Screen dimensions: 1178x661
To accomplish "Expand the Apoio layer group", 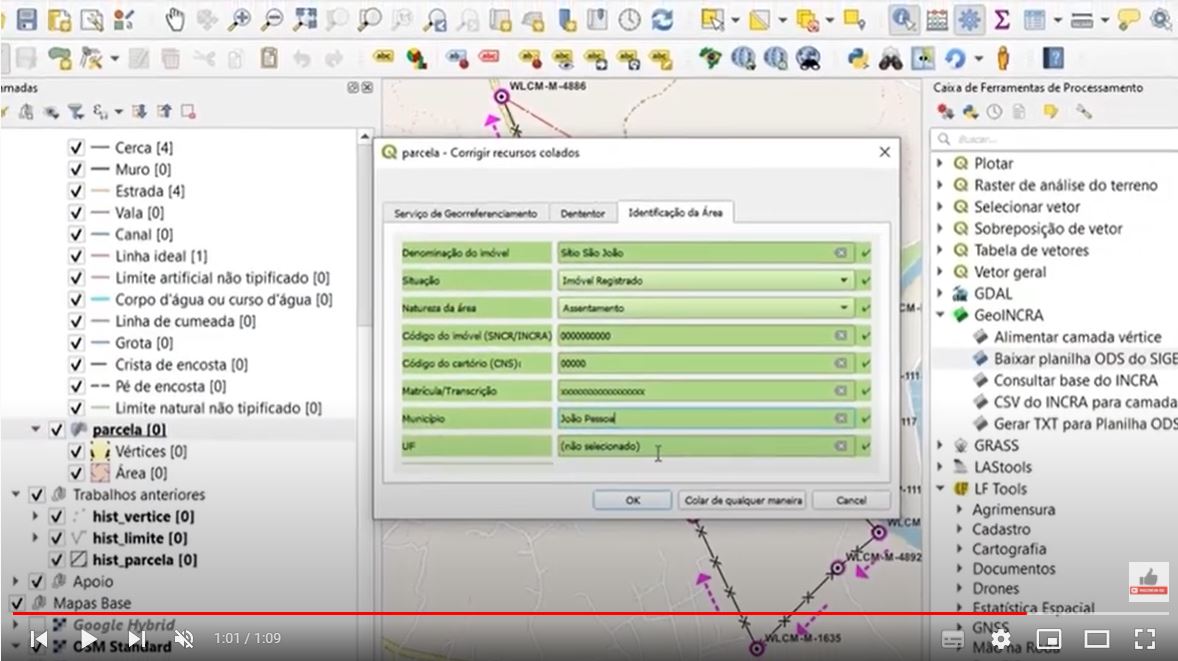I will click(16, 581).
